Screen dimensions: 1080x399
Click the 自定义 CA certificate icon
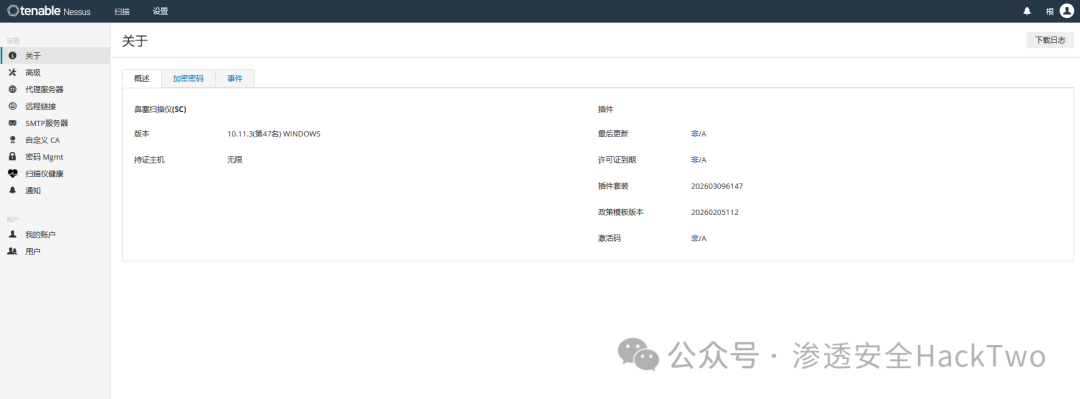click(12, 140)
